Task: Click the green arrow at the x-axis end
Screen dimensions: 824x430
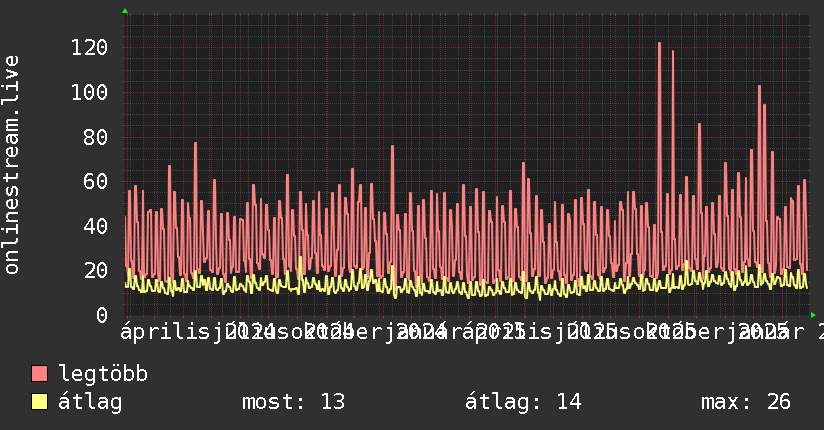Action: (x=813, y=315)
